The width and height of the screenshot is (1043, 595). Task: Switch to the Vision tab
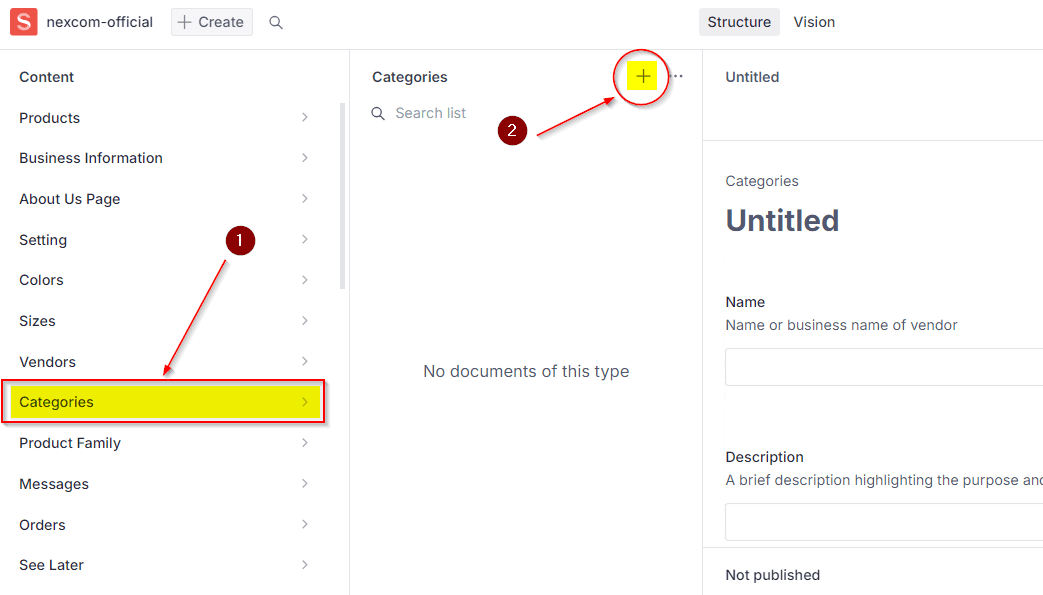[814, 22]
